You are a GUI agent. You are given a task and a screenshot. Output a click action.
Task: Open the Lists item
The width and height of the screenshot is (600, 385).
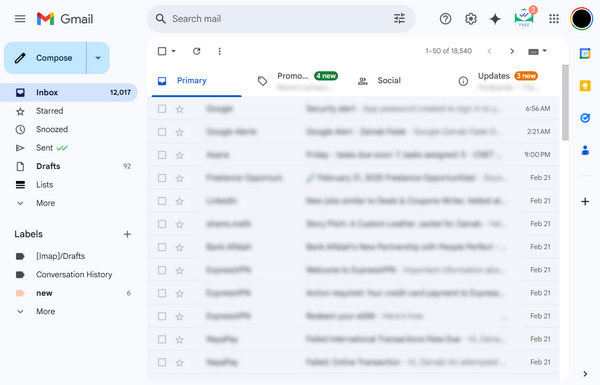click(x=69, y=185)
